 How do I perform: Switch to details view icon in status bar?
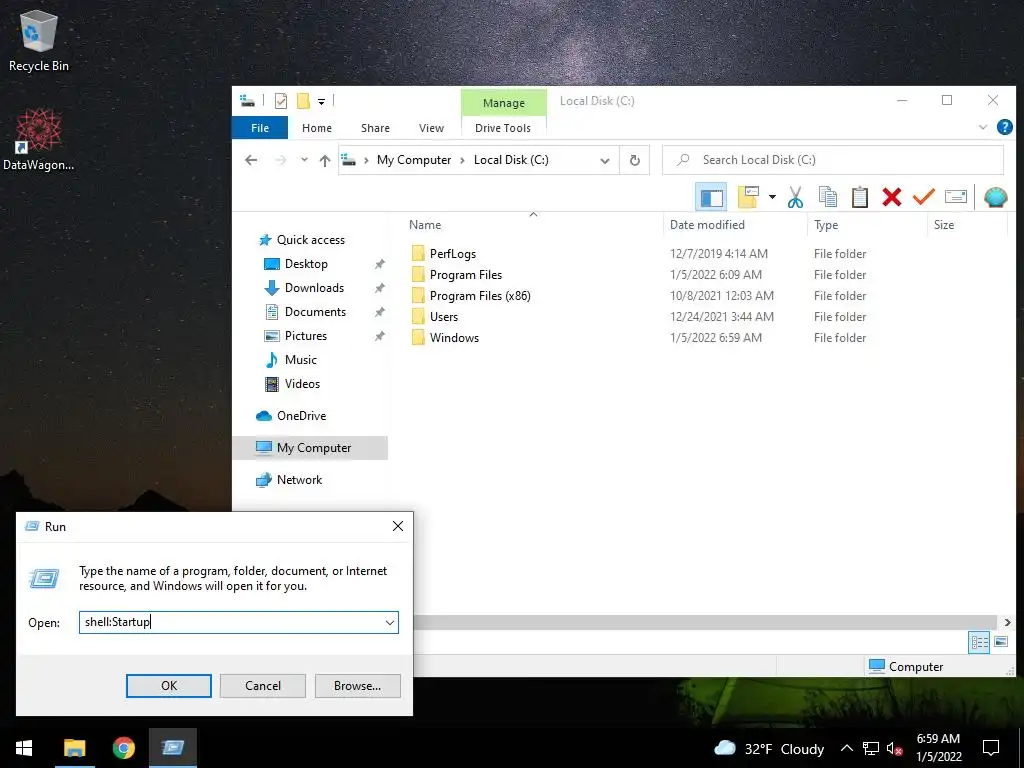point(979,642)
